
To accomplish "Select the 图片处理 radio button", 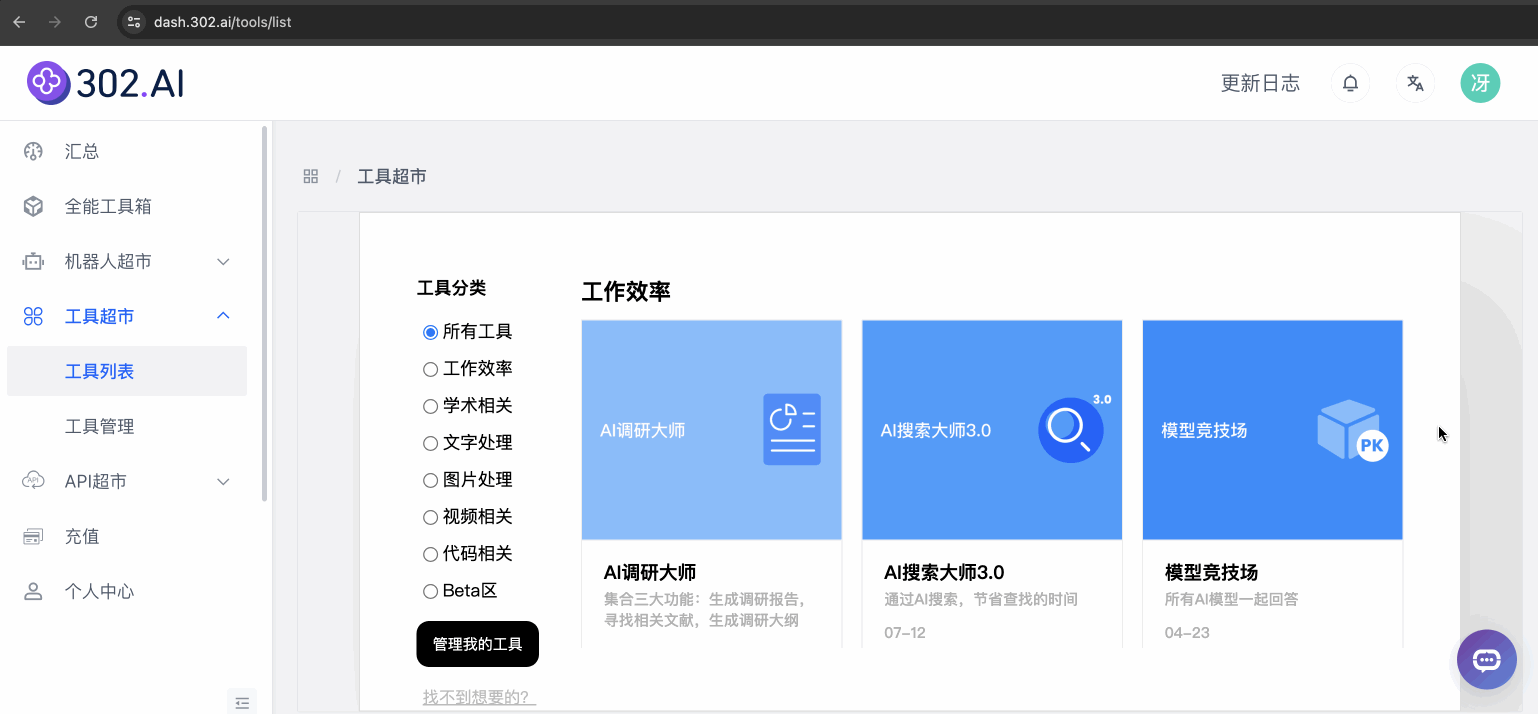I will click(430, 480).
